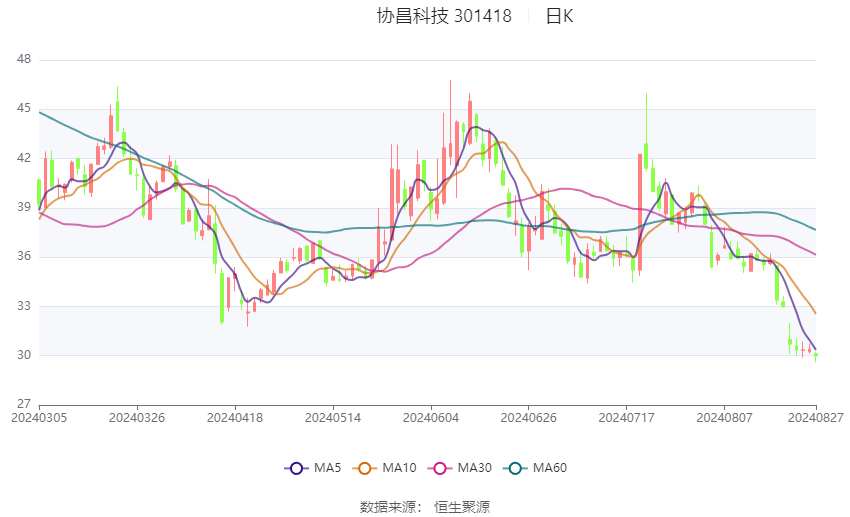Toggle the MA5 moving average legend
This screenshot has width=850, height=517.
coord(313,468)
